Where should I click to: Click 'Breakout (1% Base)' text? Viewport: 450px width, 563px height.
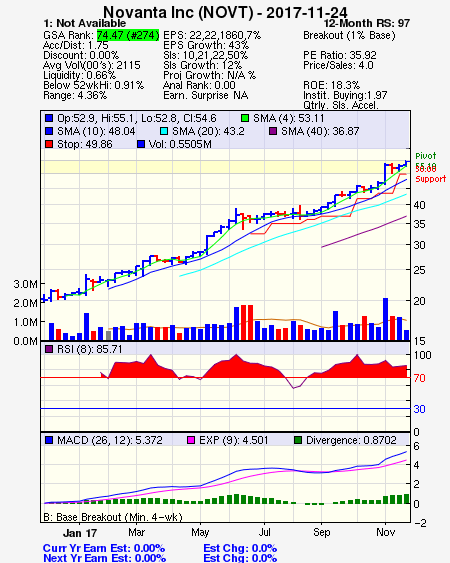tap(349, 35)
